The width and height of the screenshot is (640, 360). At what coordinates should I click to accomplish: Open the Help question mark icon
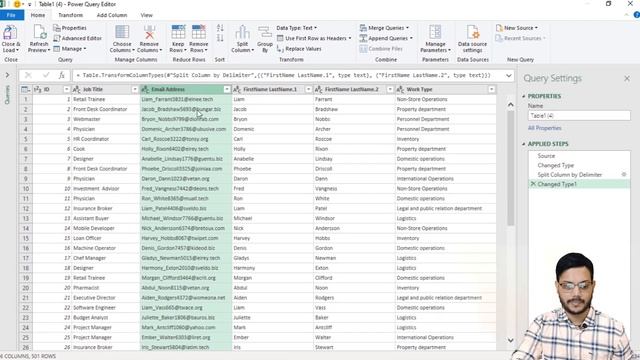(636, 15)
